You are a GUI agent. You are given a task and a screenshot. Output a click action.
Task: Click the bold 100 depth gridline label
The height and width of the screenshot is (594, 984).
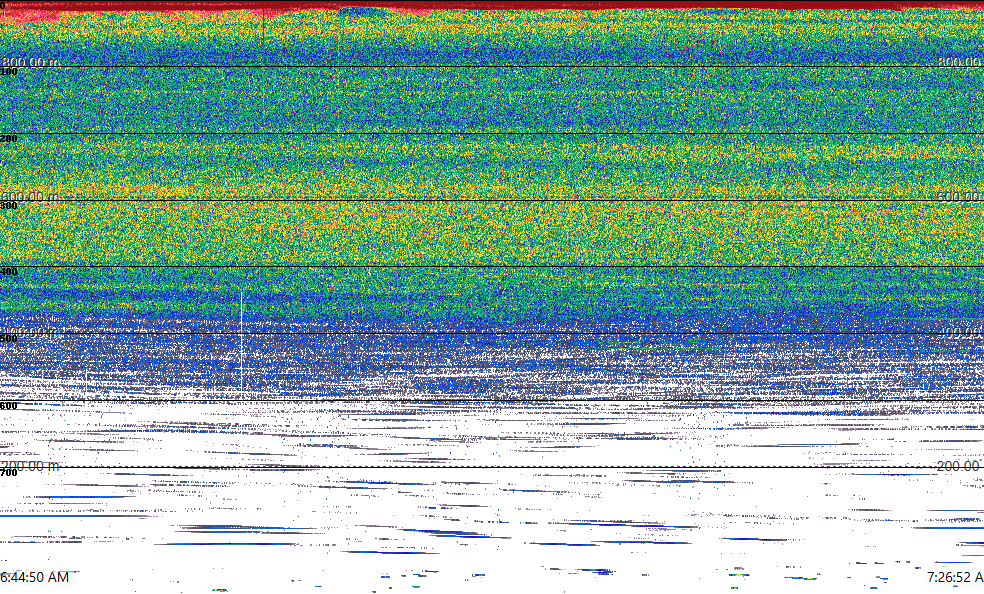pyautogui.click(x=9, y=72)
